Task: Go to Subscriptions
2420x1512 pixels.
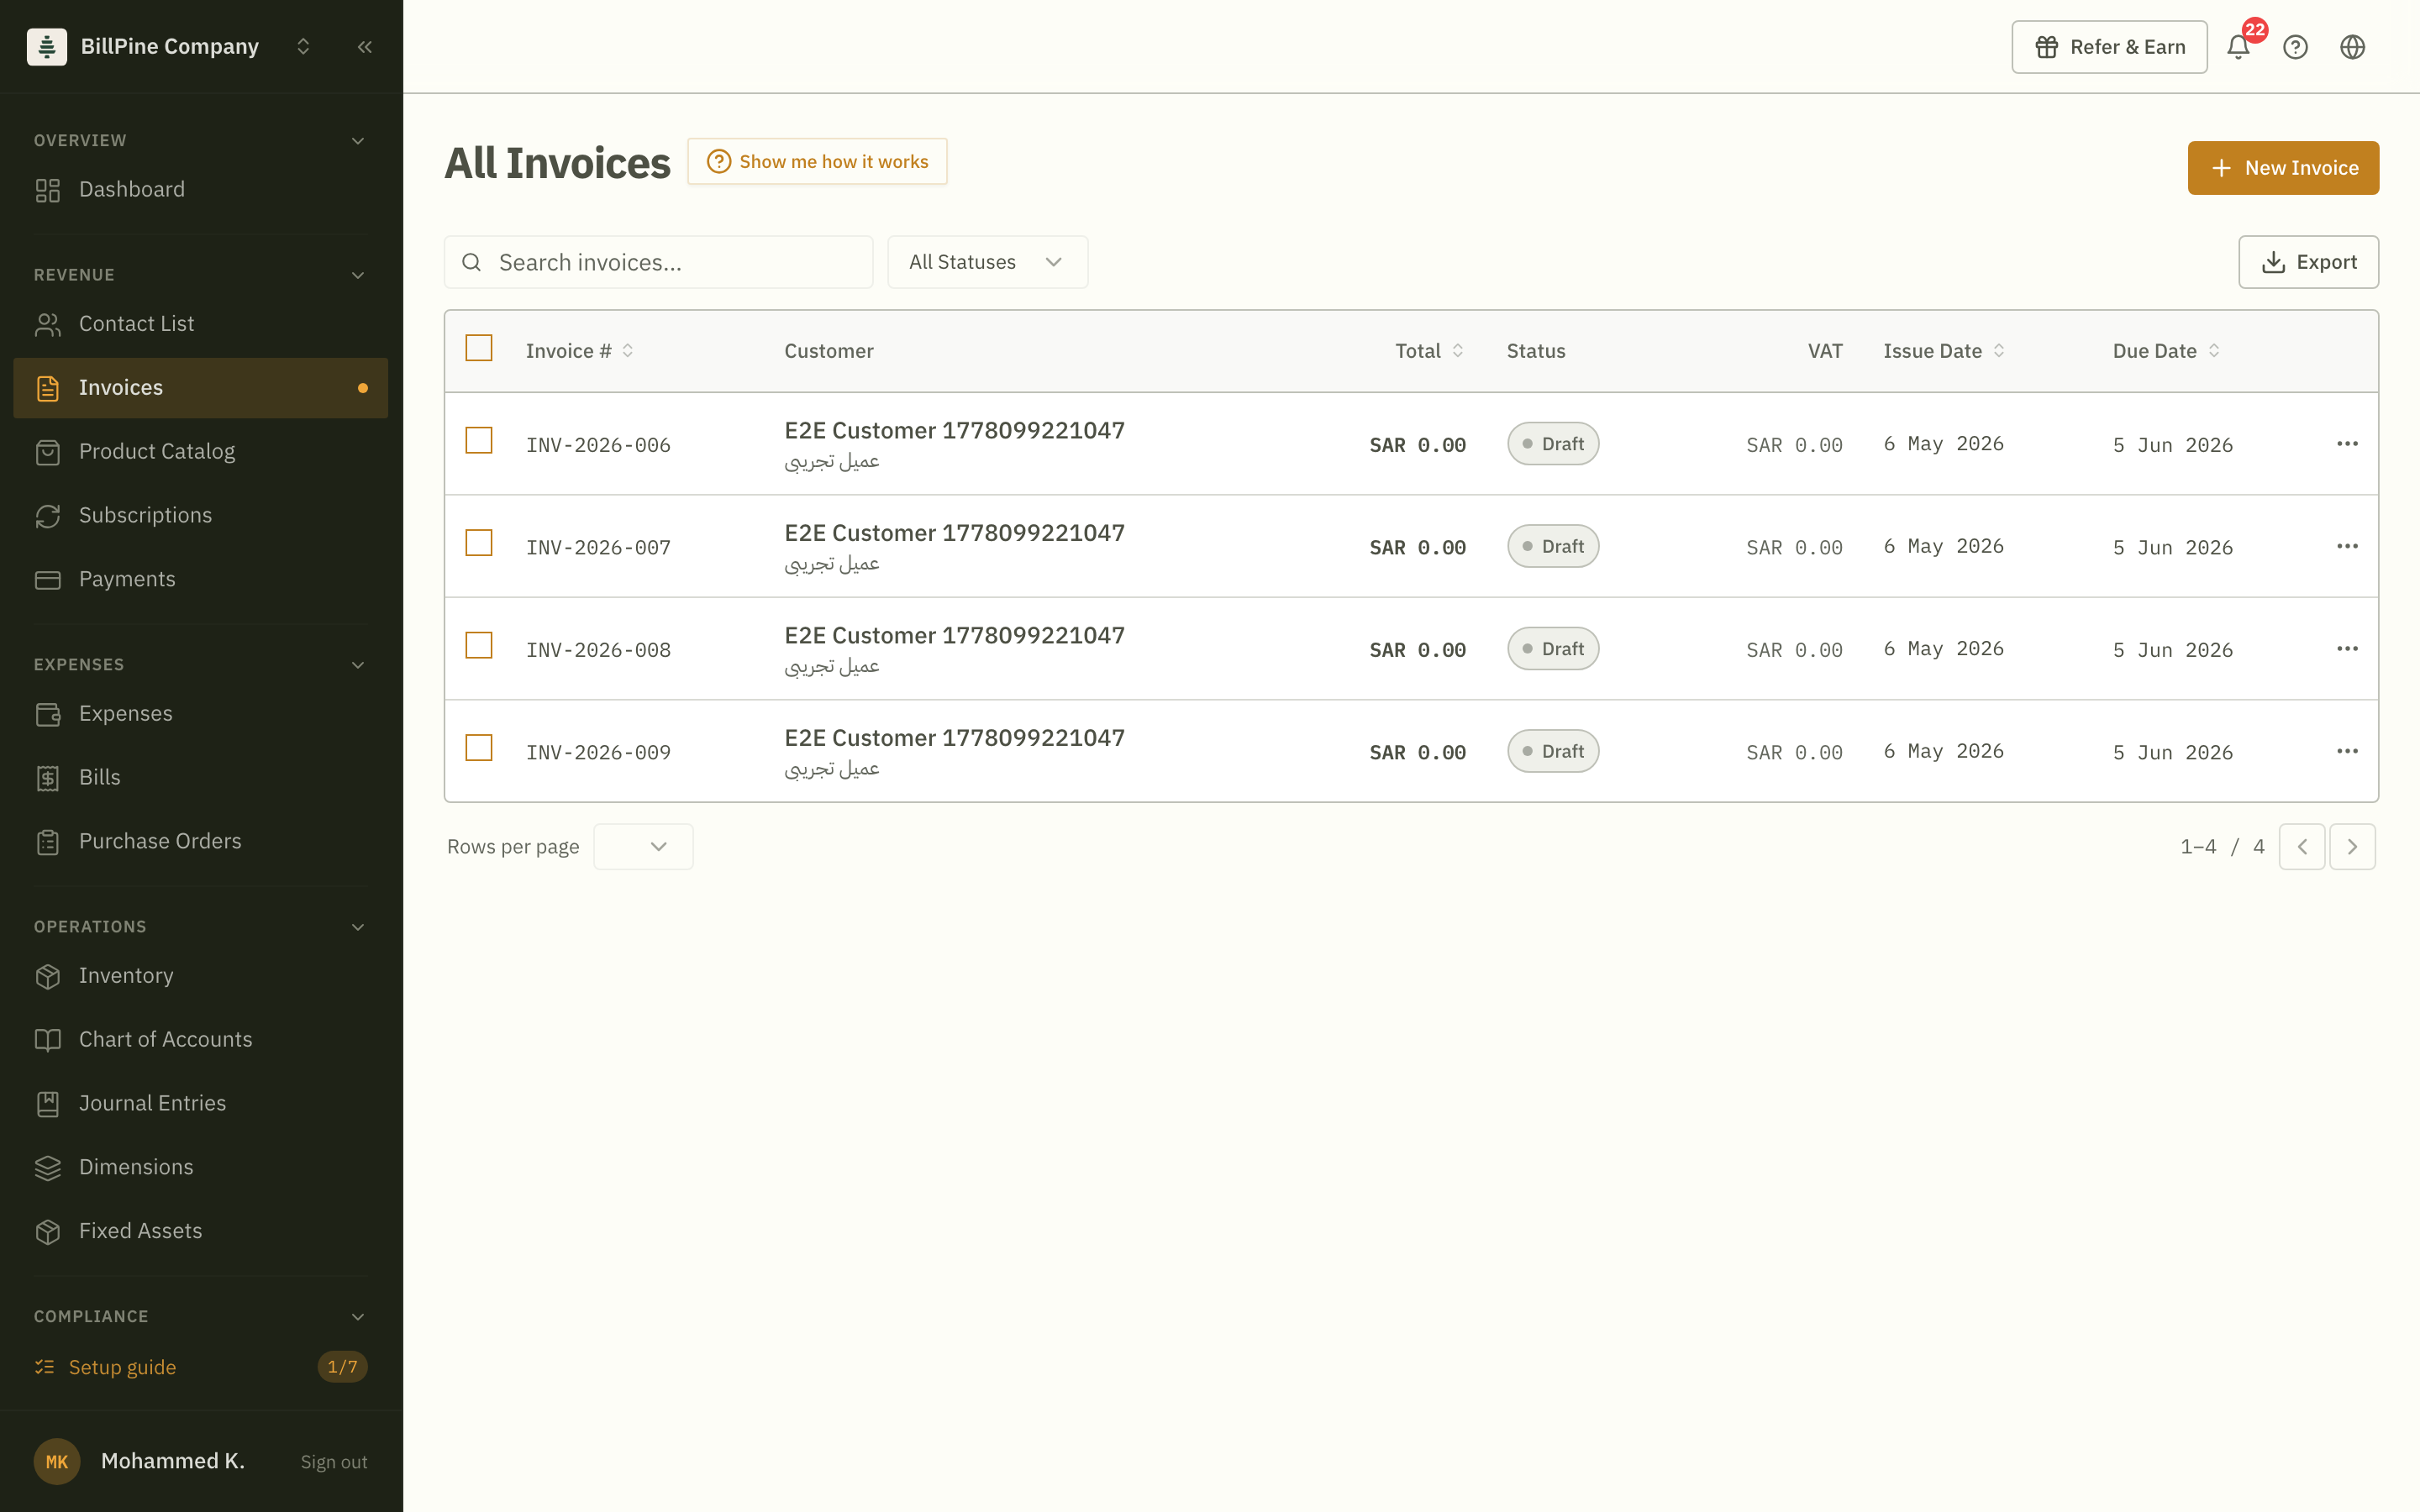Action: (x=201, y=516)
